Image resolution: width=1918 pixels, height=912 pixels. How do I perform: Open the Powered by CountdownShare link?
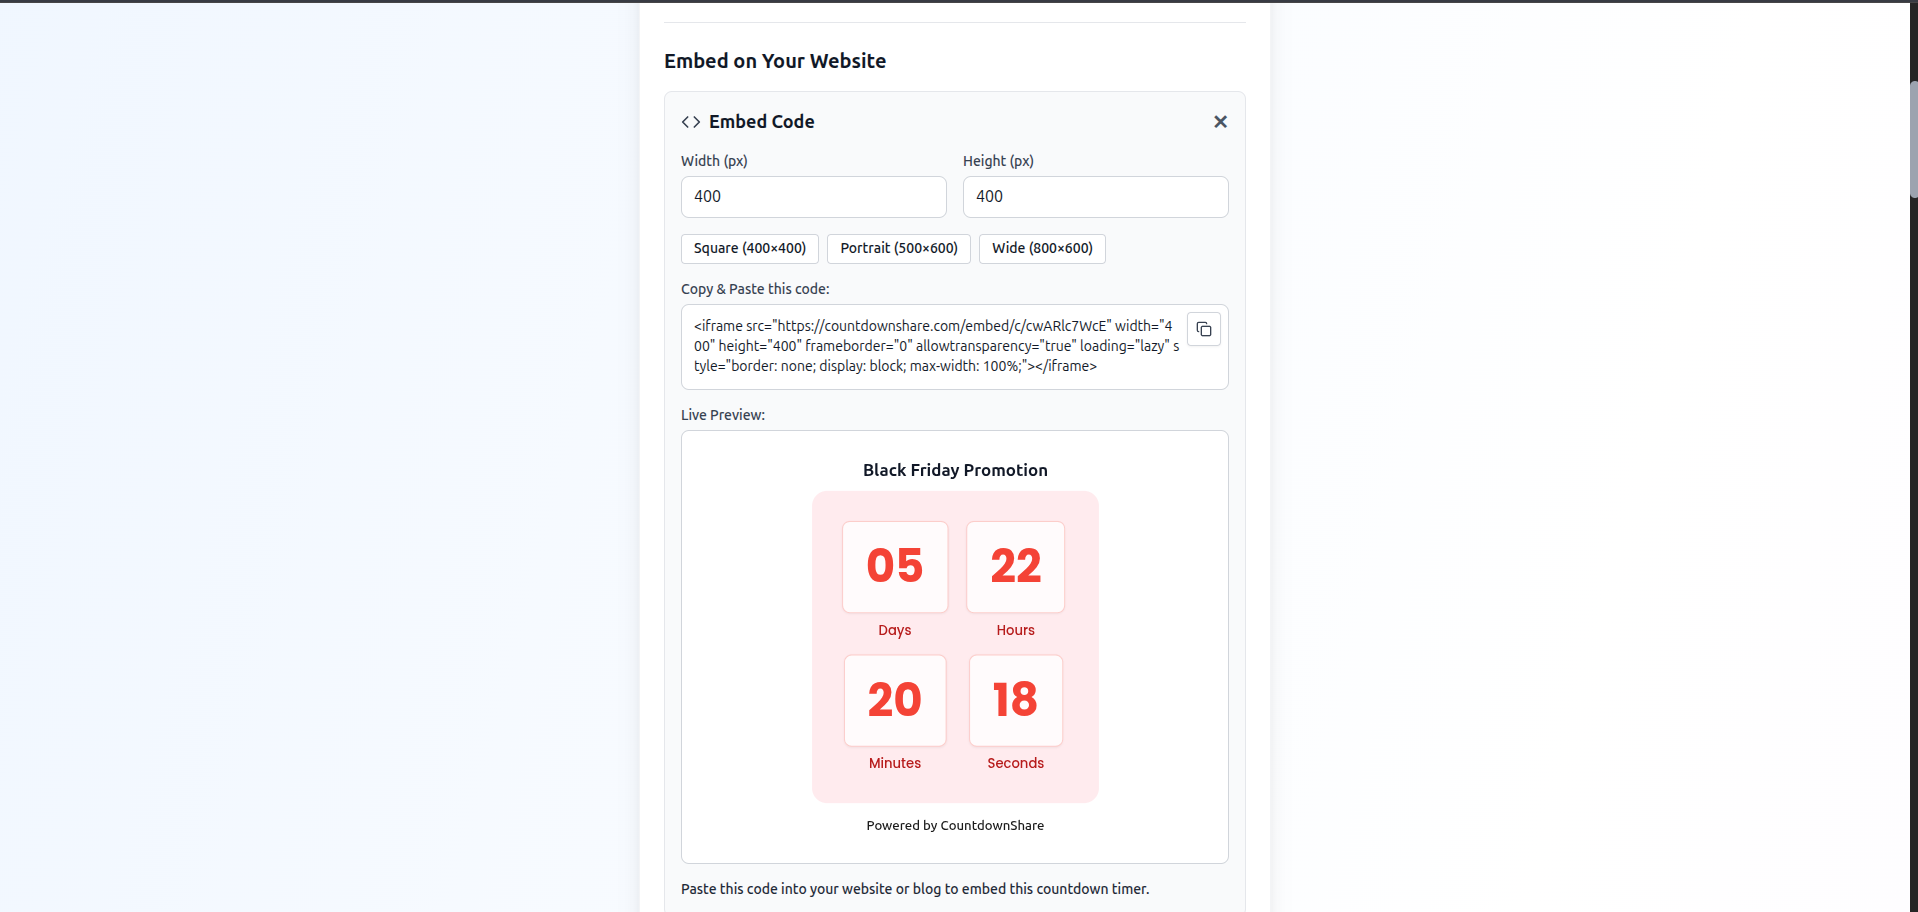coord(954,825)
